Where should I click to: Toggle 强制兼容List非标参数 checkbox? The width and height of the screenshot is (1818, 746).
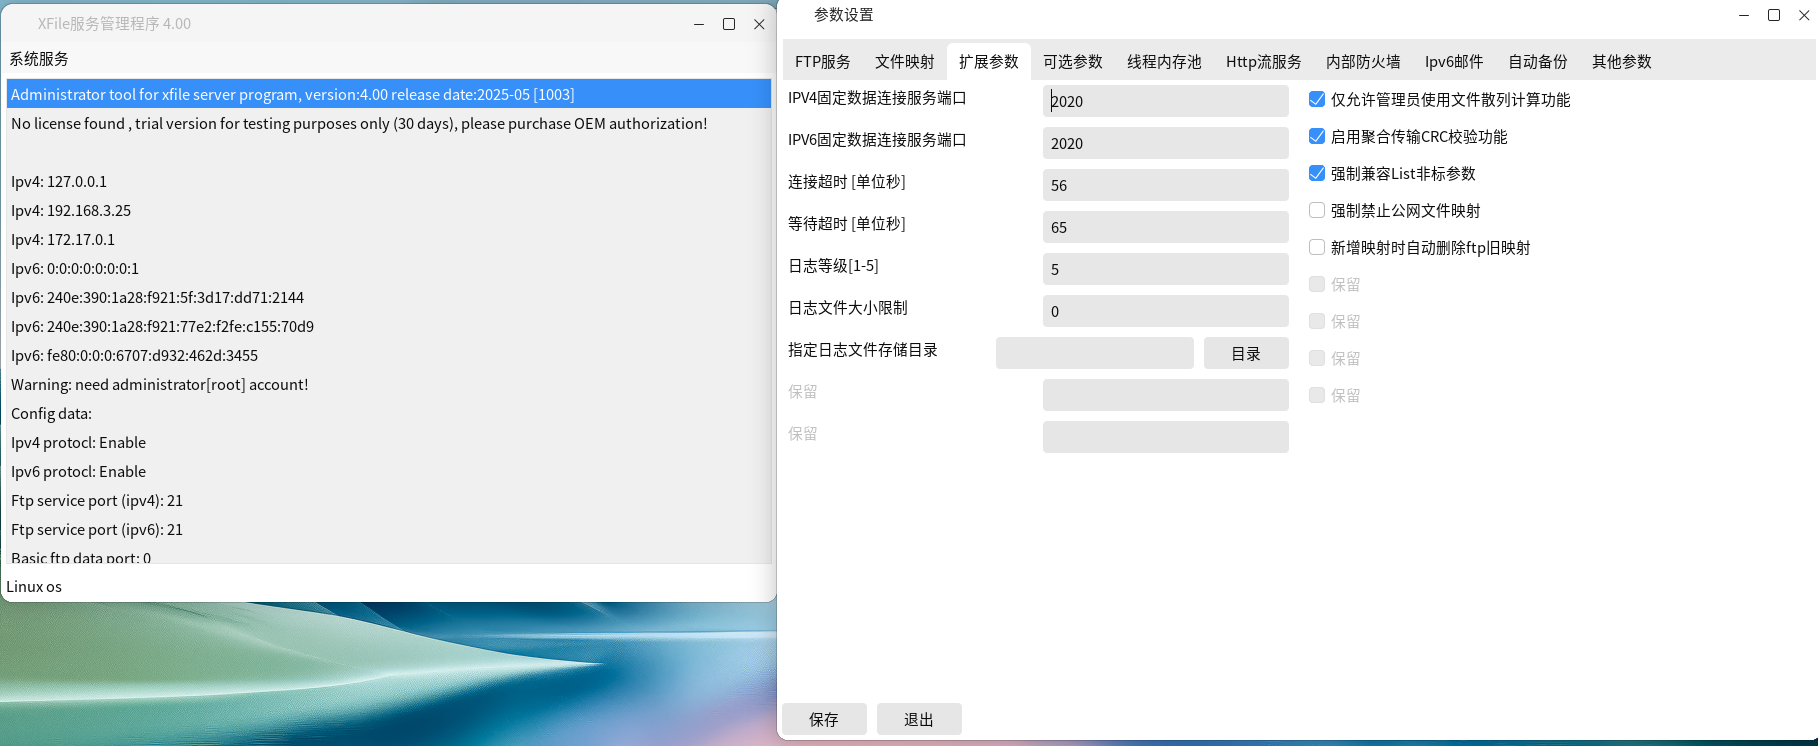click(x=1317, y=174)
